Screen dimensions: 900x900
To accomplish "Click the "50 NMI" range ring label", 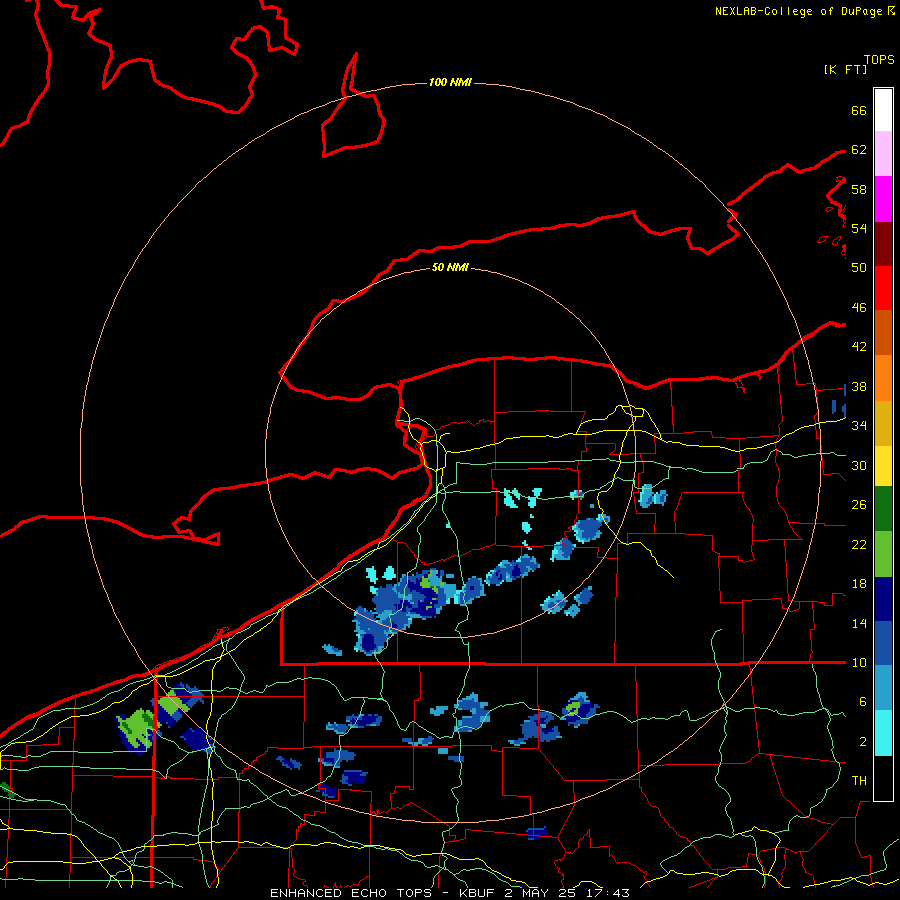I will coord(450,267).
